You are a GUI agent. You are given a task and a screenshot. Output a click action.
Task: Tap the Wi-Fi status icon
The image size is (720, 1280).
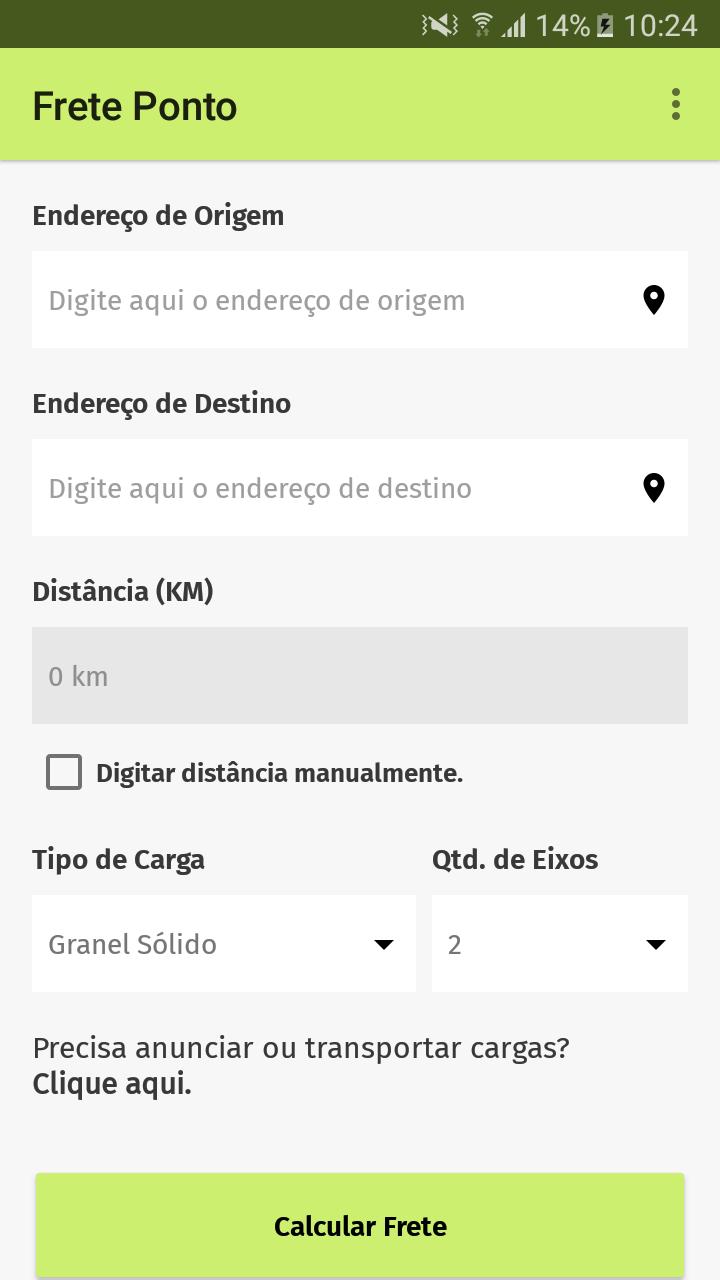(x=482, y=25)
